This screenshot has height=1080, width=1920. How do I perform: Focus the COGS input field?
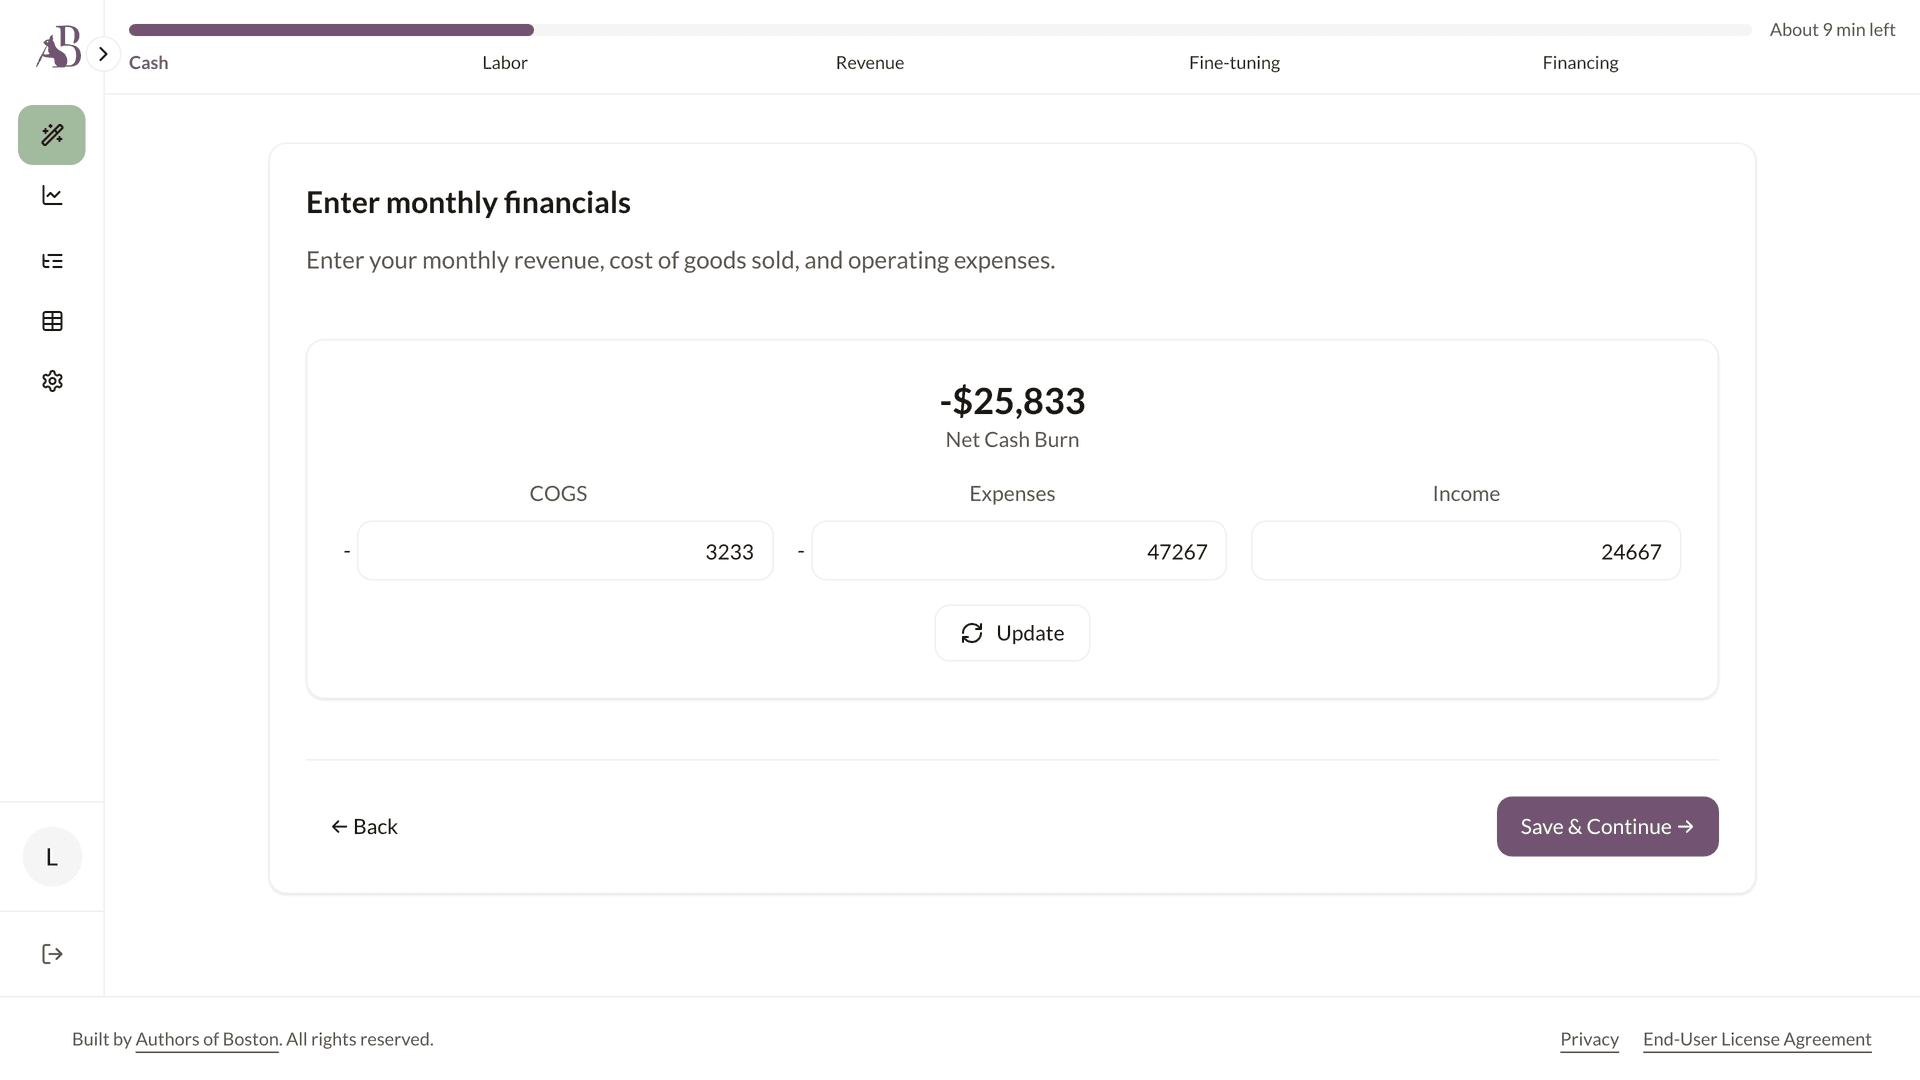click(565, 551)
